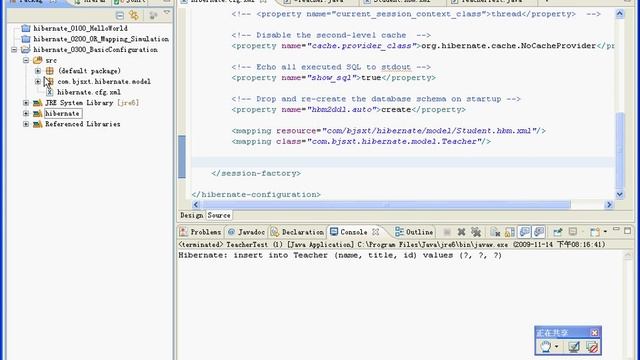This screenshot has width=640, height=360.
Task: Click the (default package) package icon
Action: pos(49,71)
